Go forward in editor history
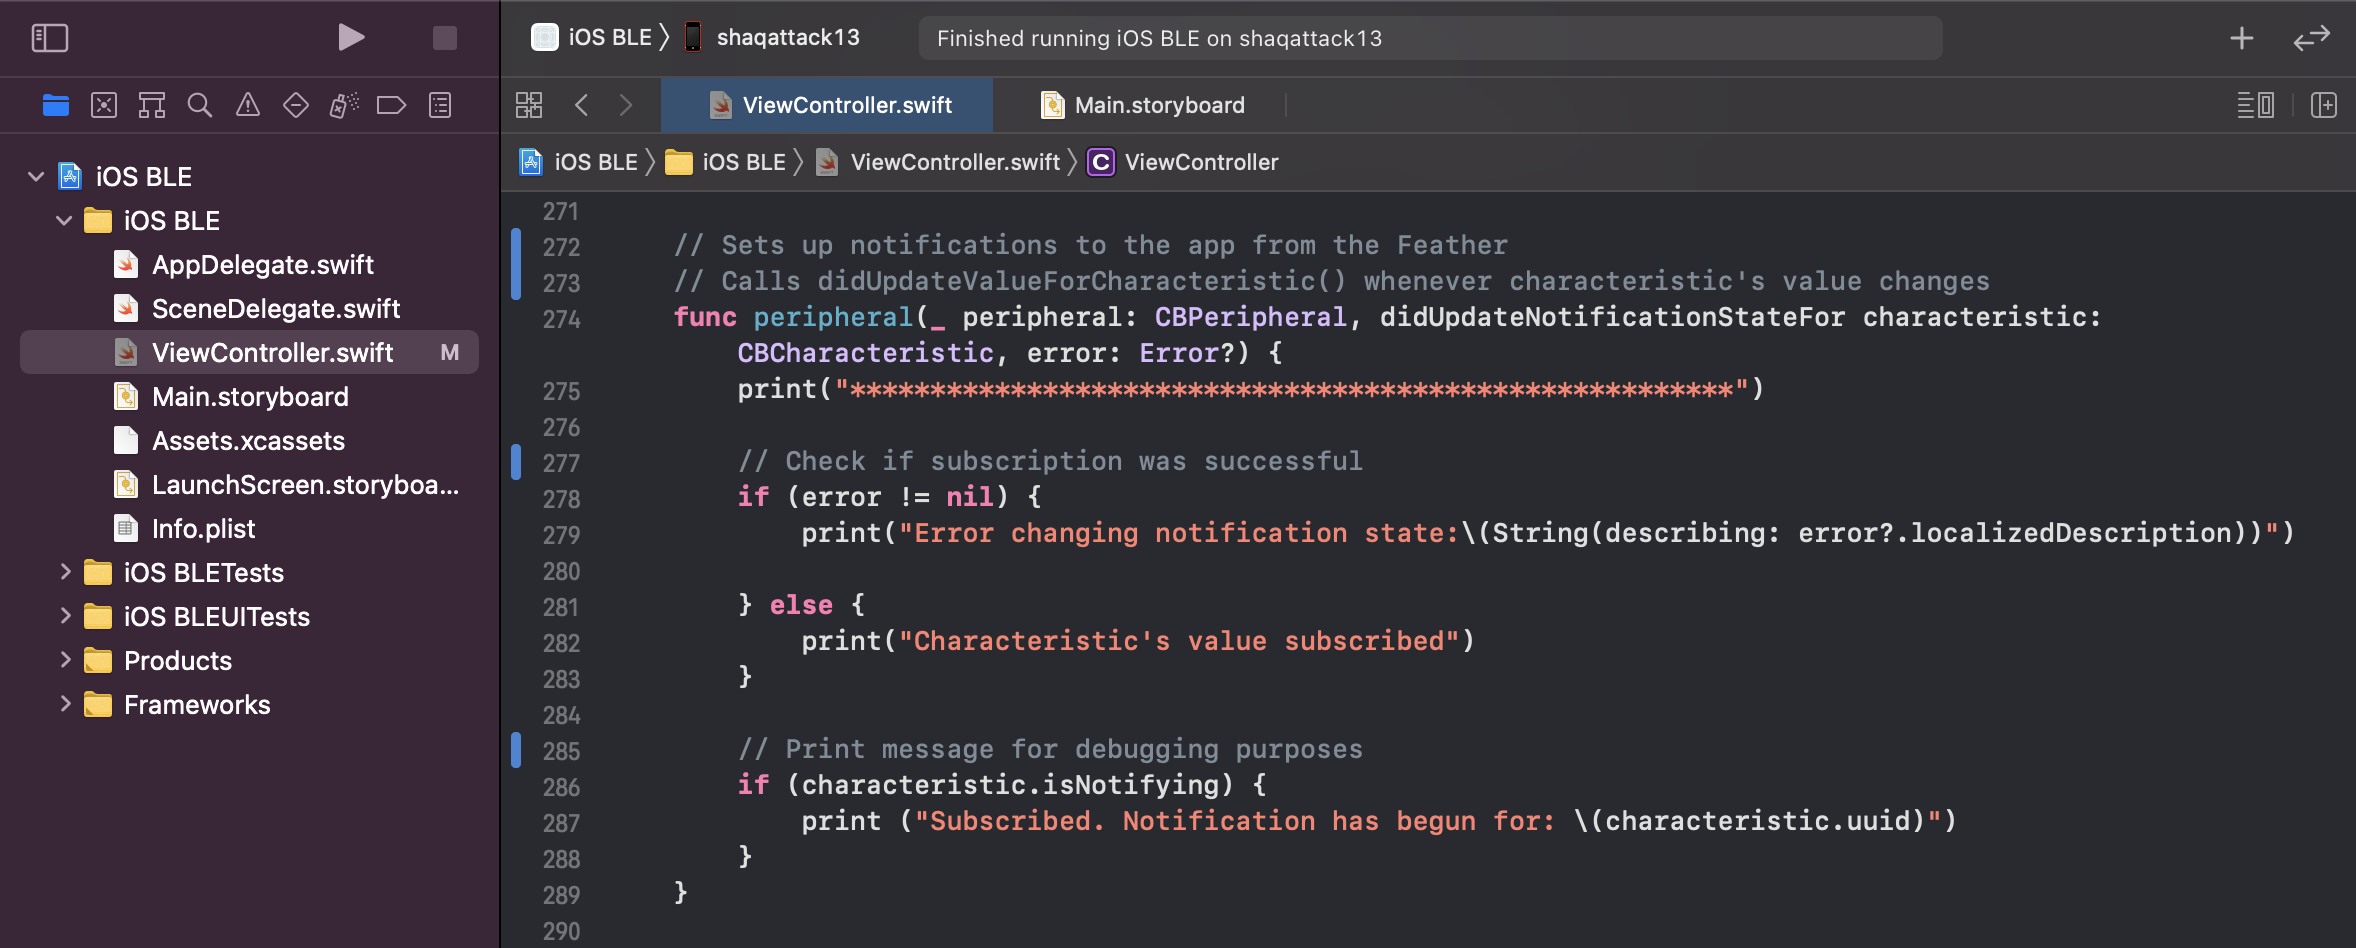 [x=626, y=105]
